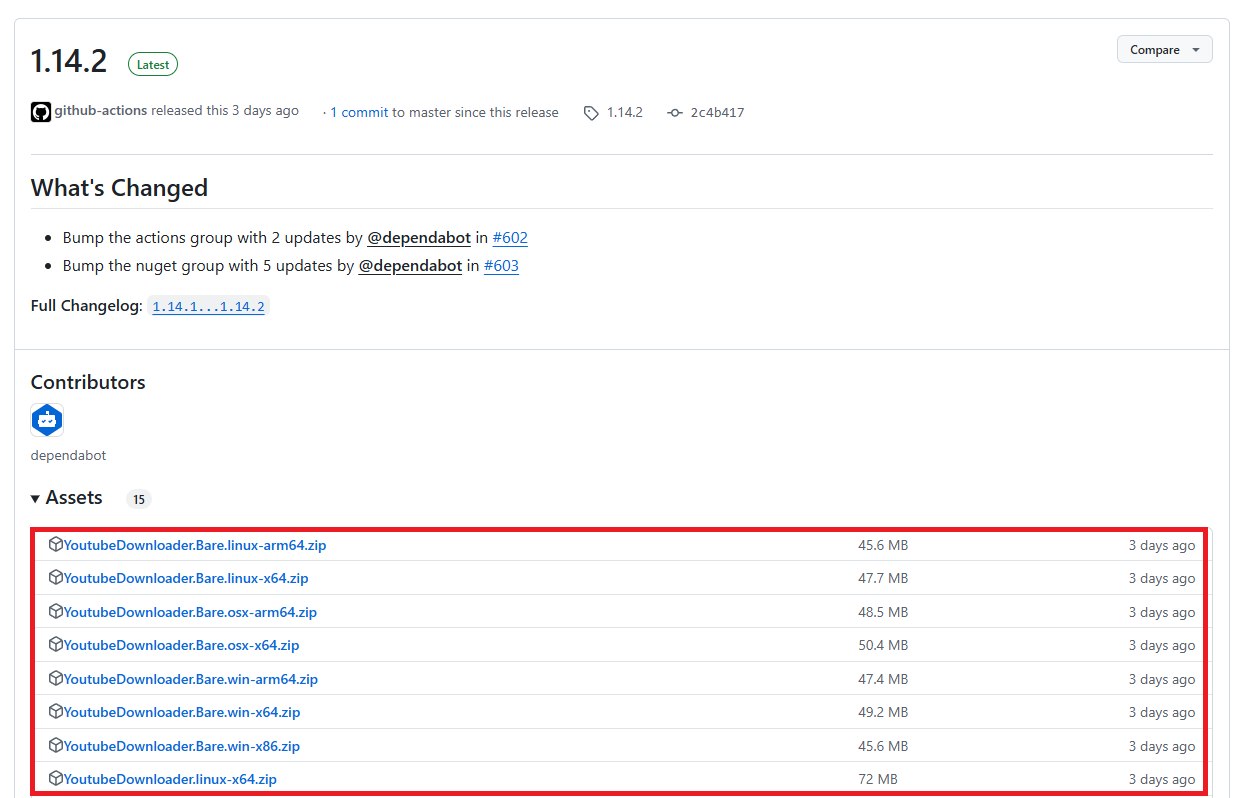Click the 72 MB file size
The image size is (1233, 798).
pyautogui.click(x=878, y=779)
